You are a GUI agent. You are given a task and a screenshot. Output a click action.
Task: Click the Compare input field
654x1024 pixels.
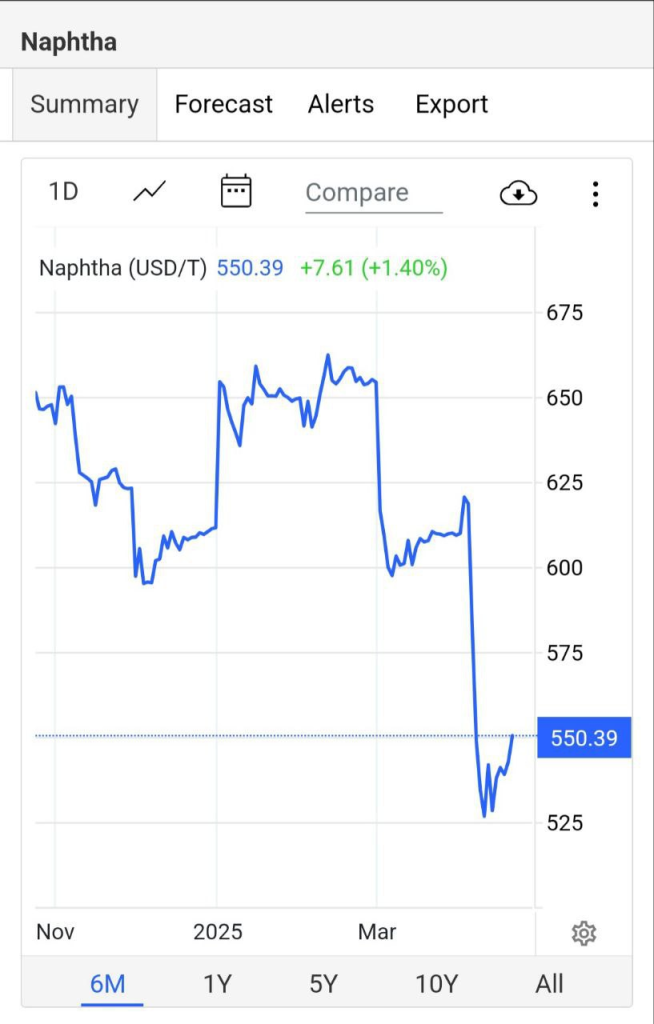pyautogui.click(x=374, y=193)
